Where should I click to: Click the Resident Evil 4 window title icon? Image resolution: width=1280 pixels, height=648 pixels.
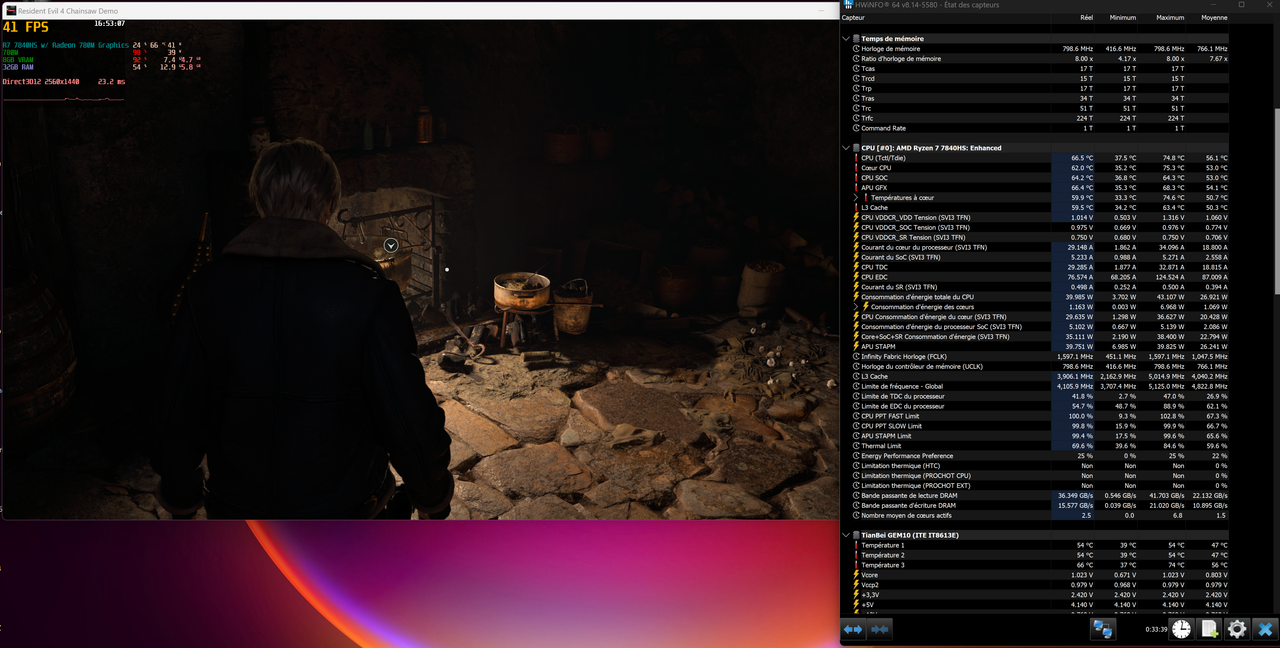(x=10, y=10)
